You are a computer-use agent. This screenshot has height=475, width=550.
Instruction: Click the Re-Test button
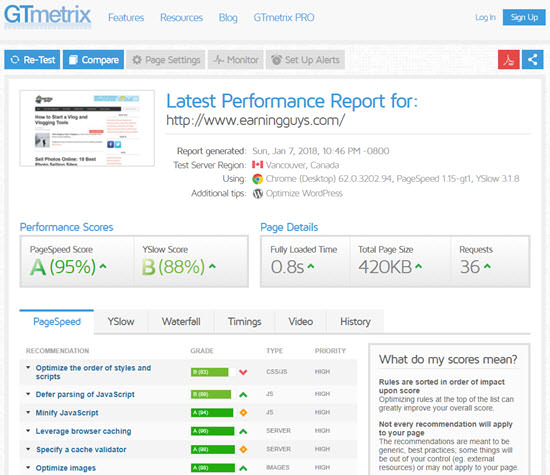coord(32,60)
